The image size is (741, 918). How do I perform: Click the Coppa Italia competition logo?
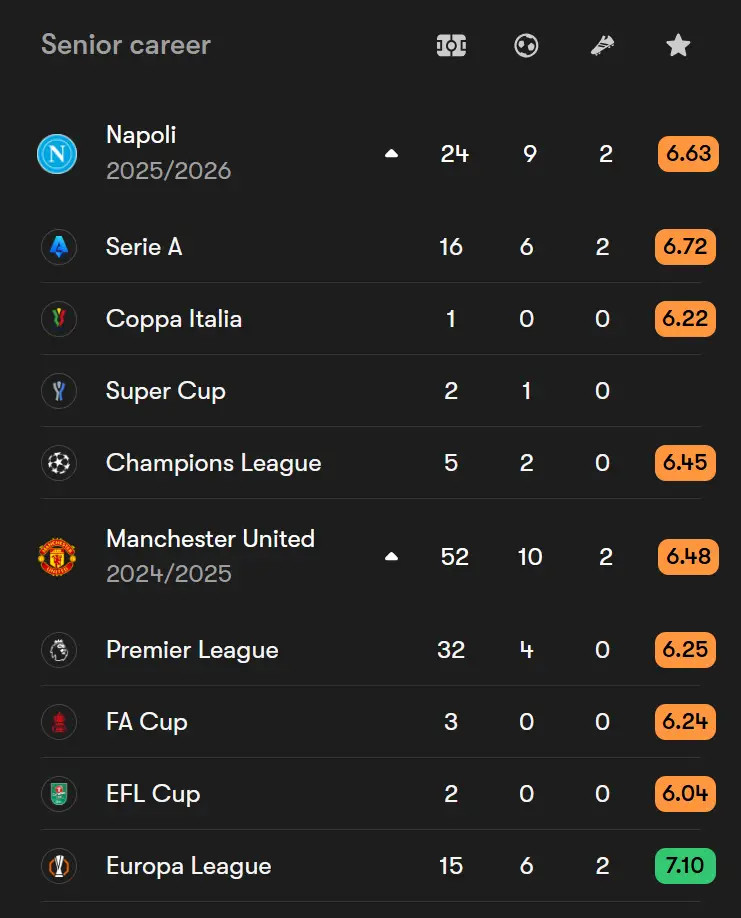point(59,319)
